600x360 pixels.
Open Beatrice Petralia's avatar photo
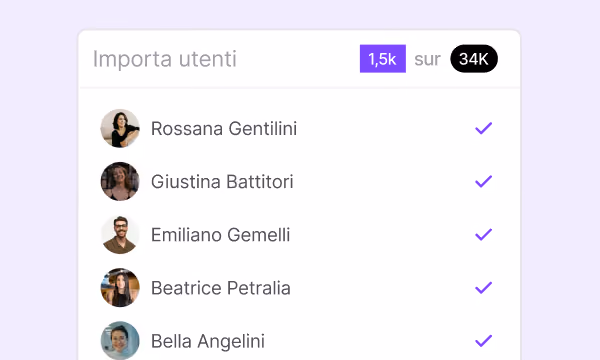pos(120,288)
